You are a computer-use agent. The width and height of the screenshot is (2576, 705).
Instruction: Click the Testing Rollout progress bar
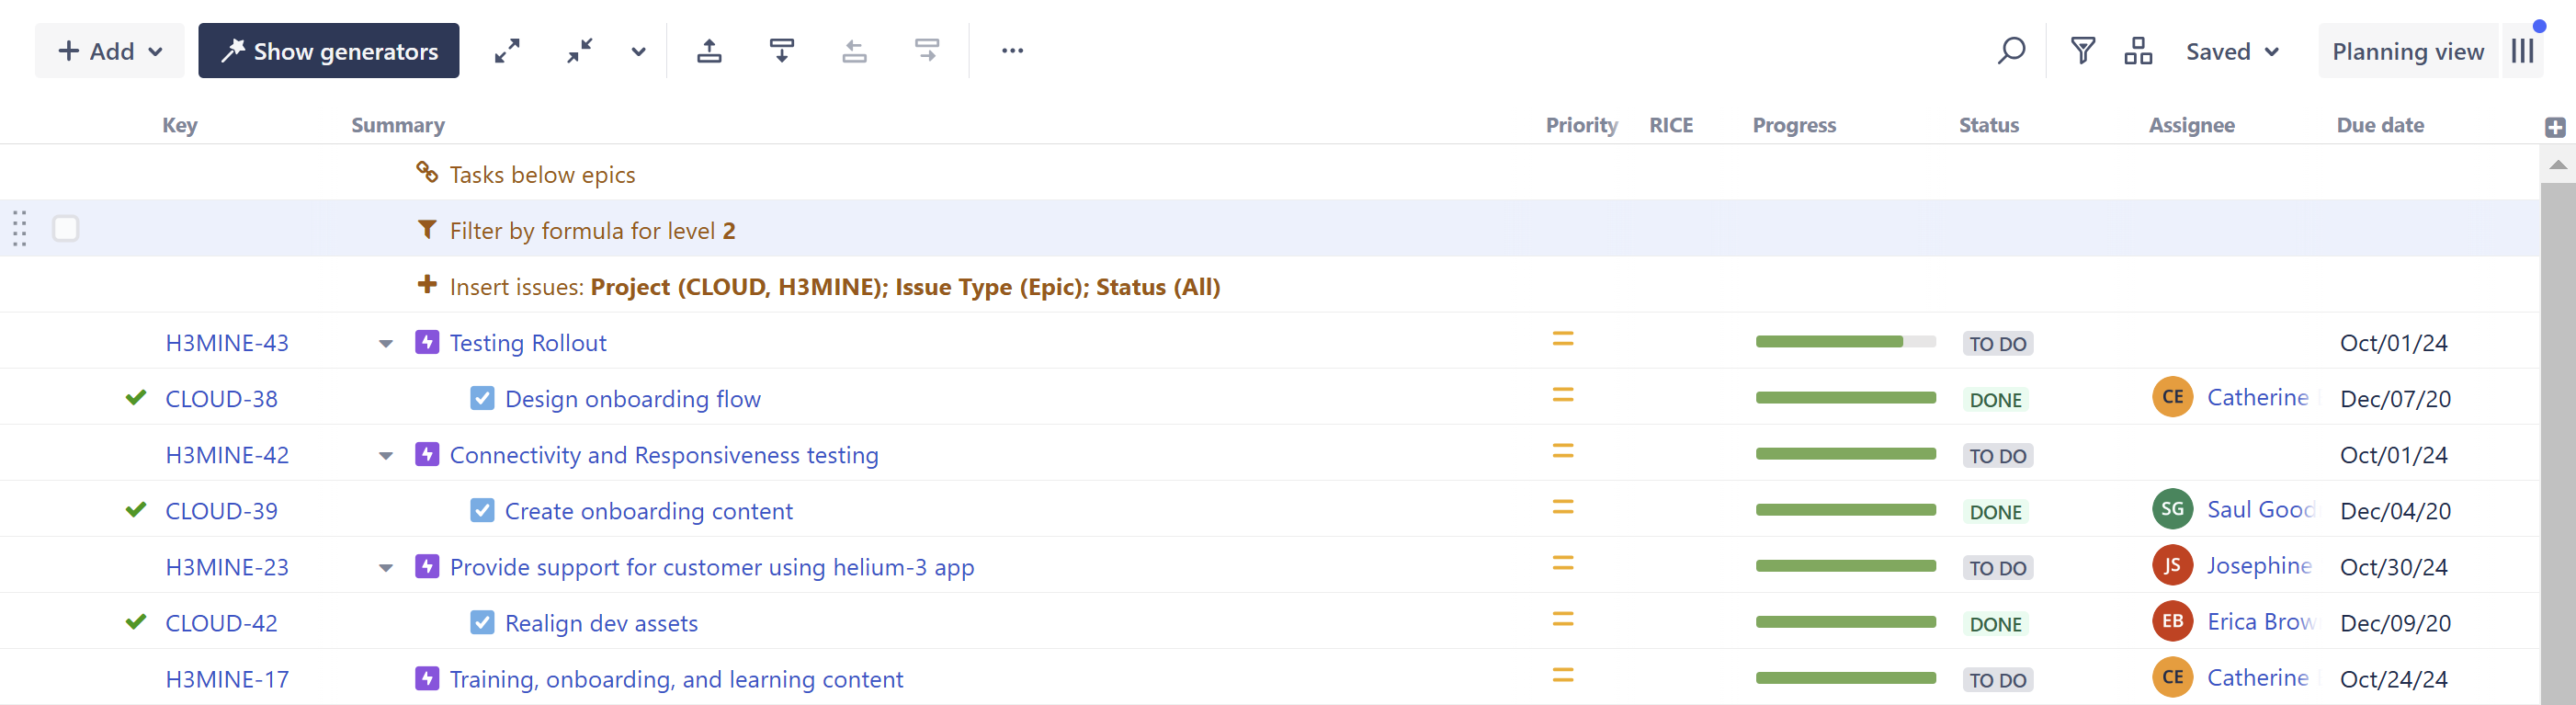coord(1845,342)
